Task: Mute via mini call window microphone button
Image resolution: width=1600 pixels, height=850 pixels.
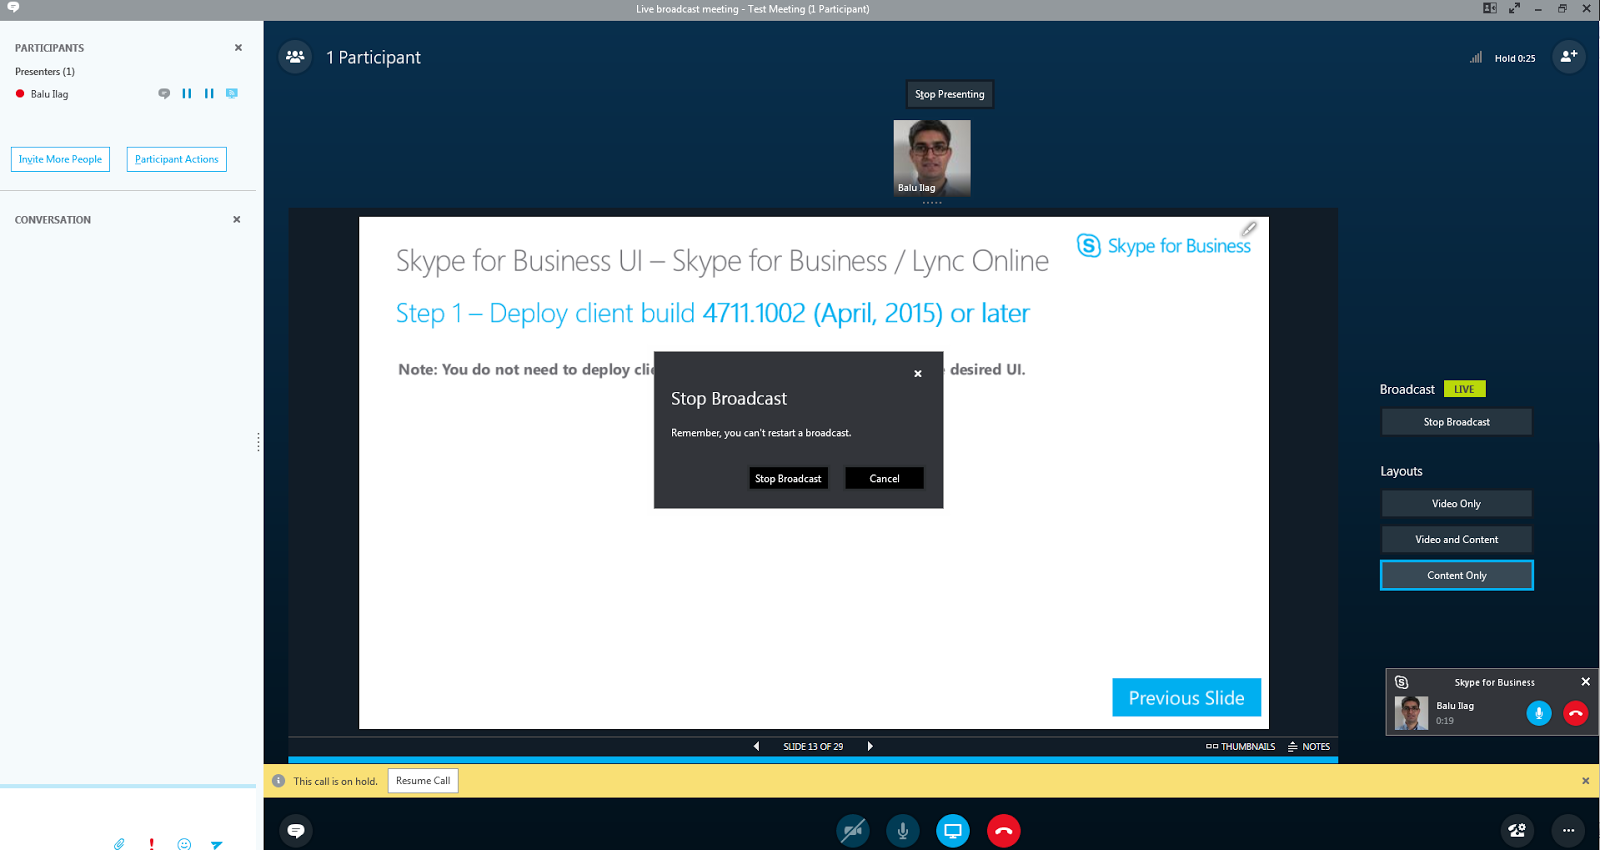Action: click(x=1539, y=713)
